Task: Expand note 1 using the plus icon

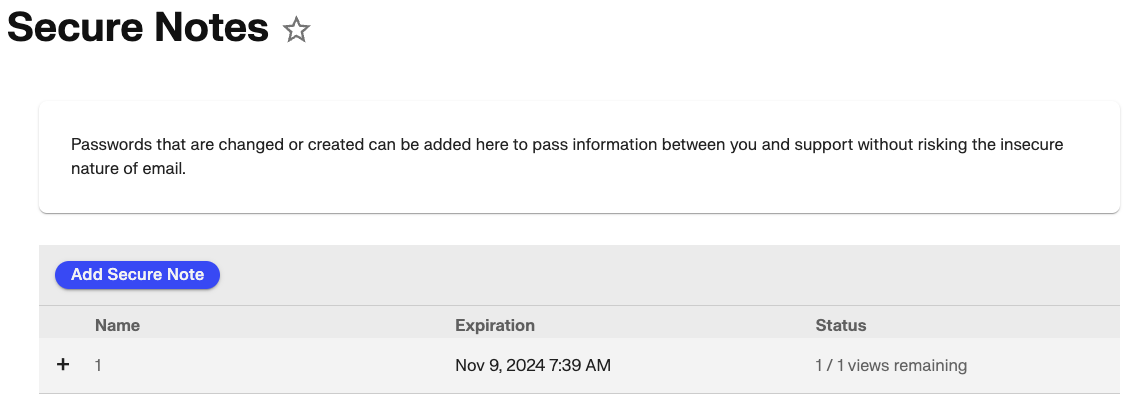Action: [63, 365]
